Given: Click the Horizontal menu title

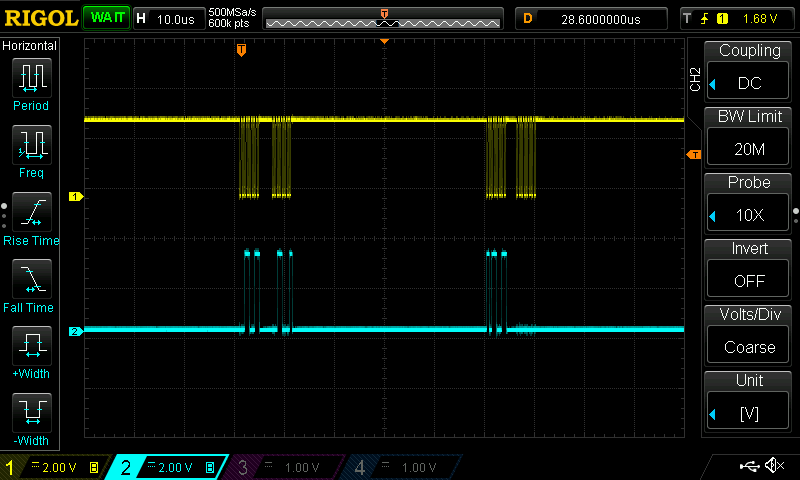Looking at the screenshot, I should click(30, 46).
